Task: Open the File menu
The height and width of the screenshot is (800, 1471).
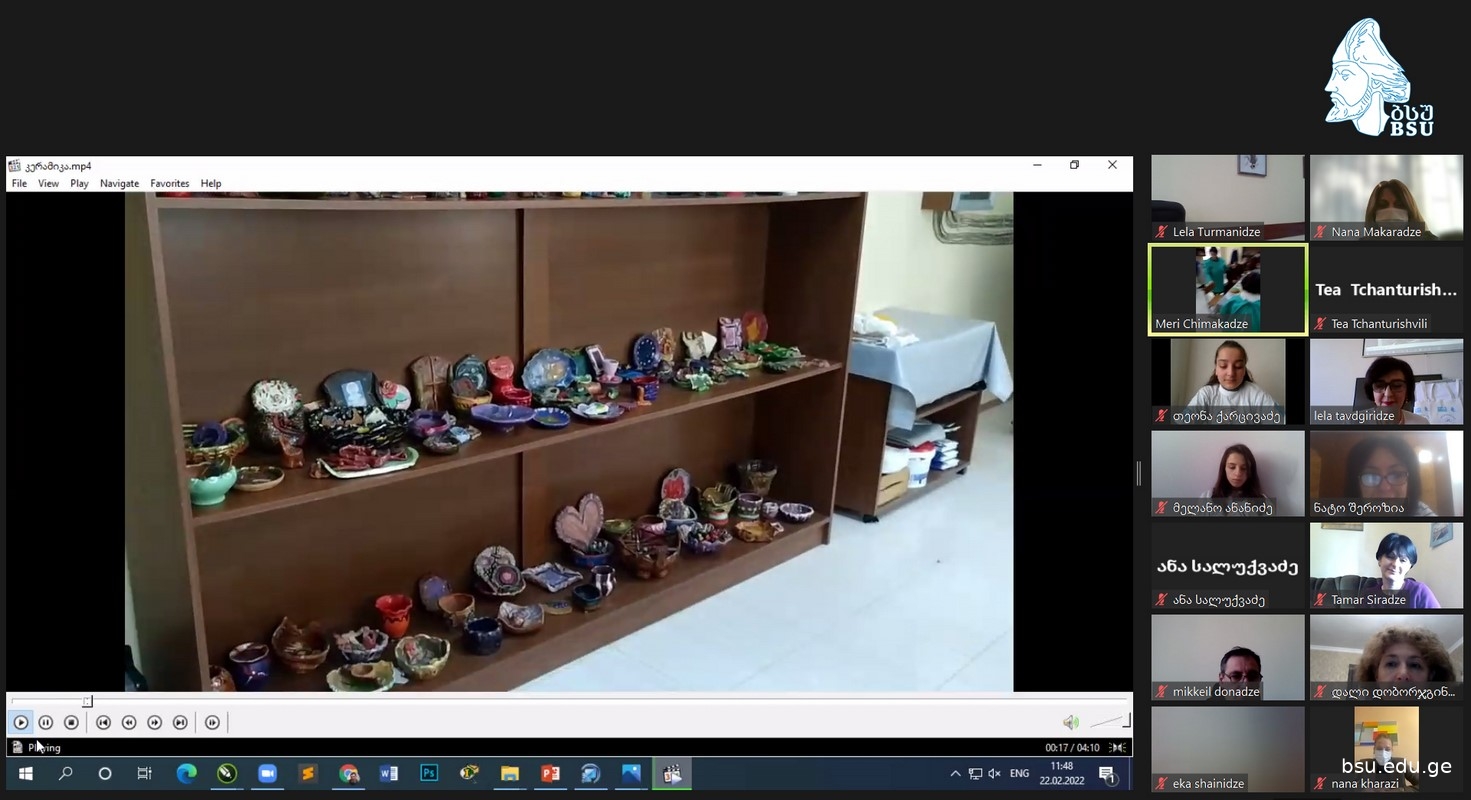Action: click(19, 183)
